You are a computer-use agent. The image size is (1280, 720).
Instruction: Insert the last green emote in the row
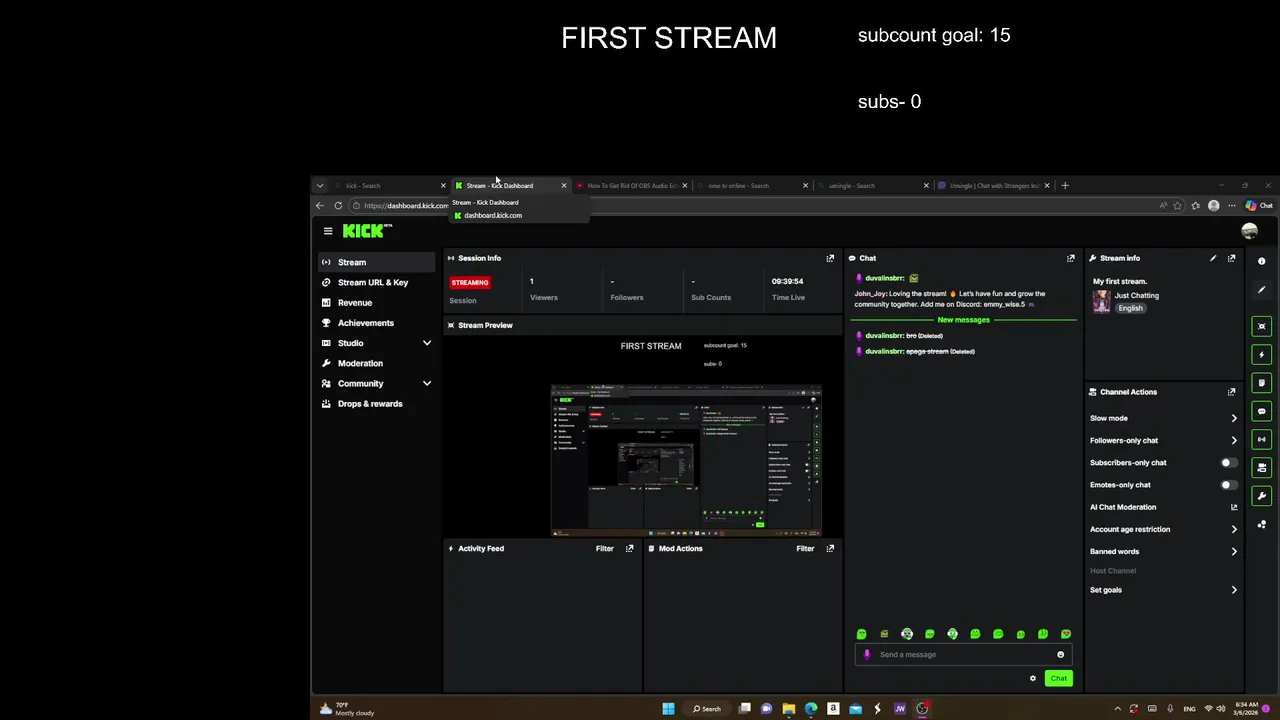(1066, 634)
